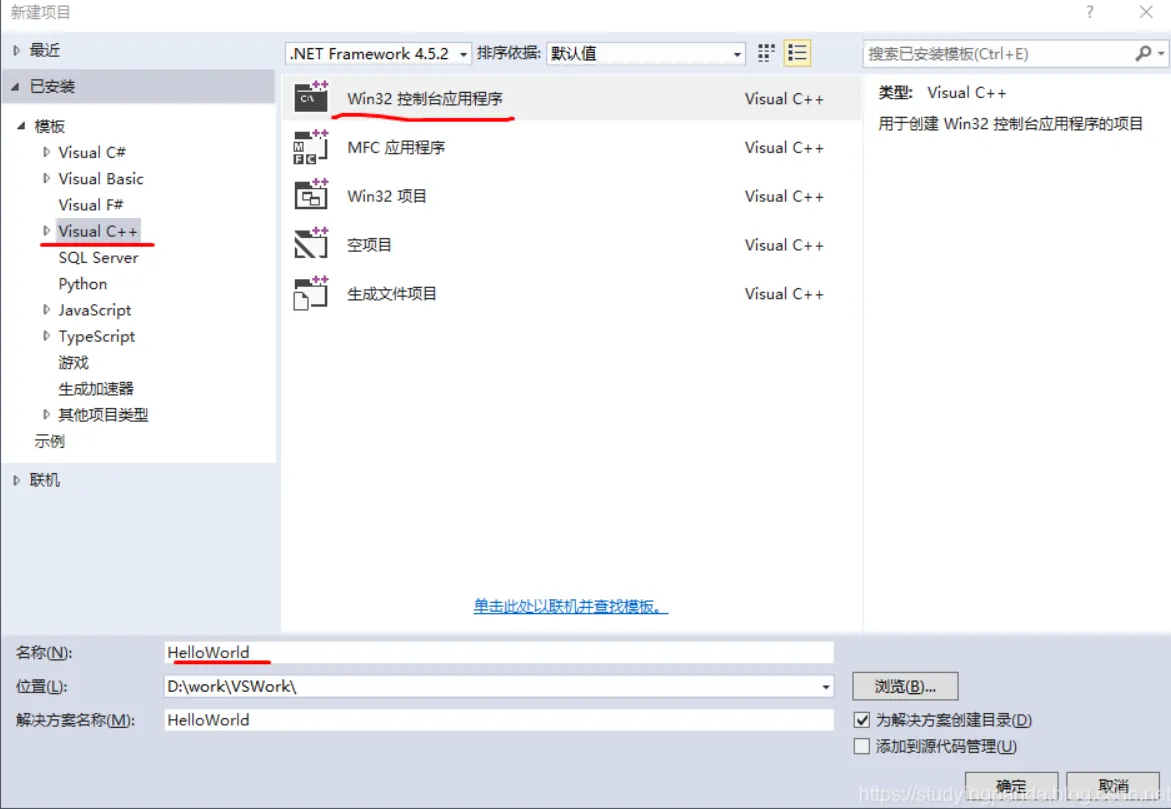
Task: Click the 解决方案名称 input field
Action: [498, 720]
